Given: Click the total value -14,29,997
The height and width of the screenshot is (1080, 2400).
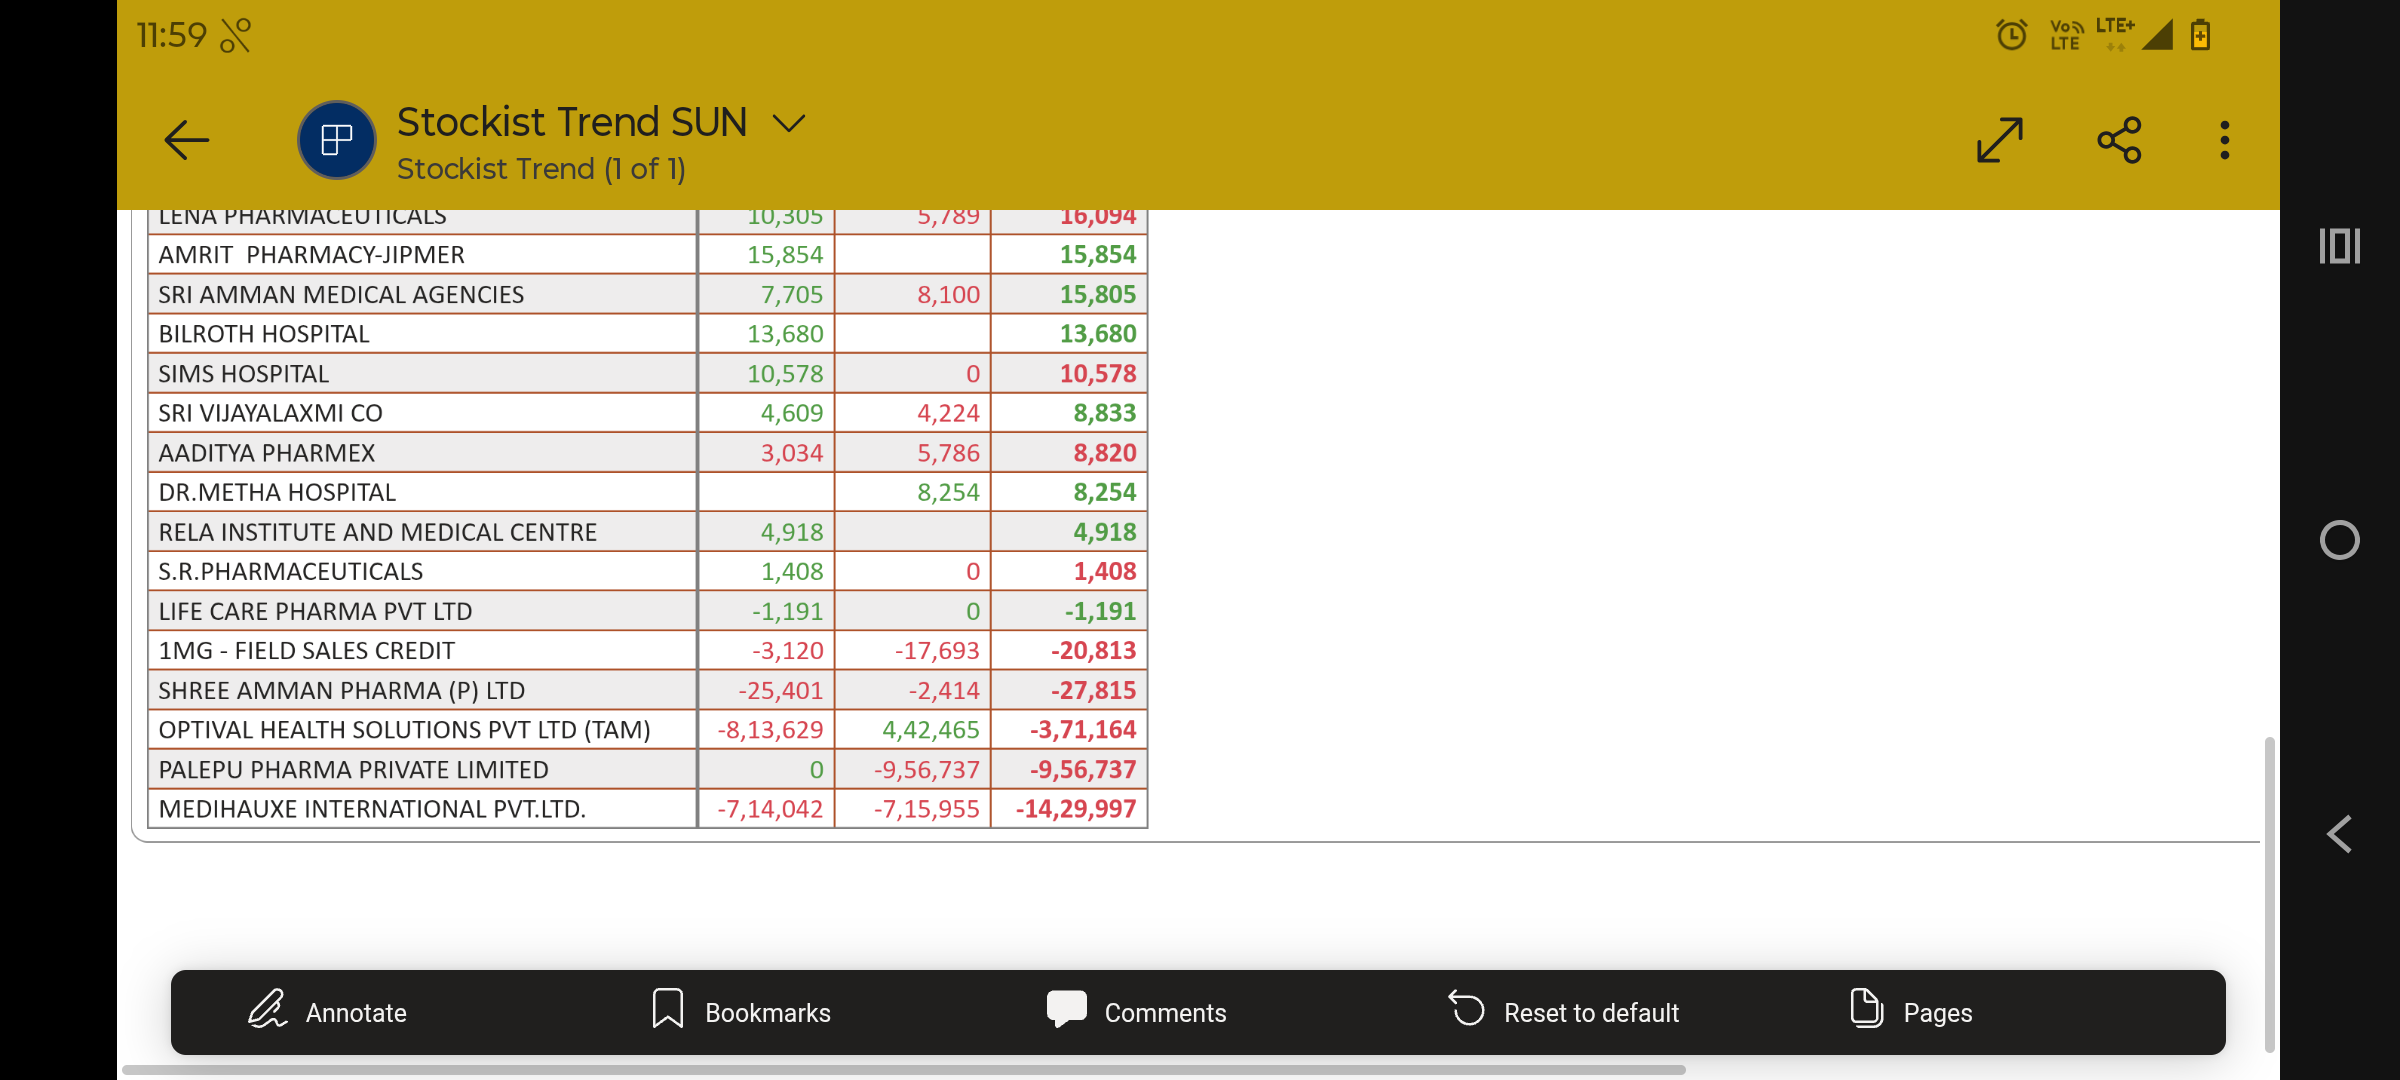Looking at the screenshot, I should 1076,808.
